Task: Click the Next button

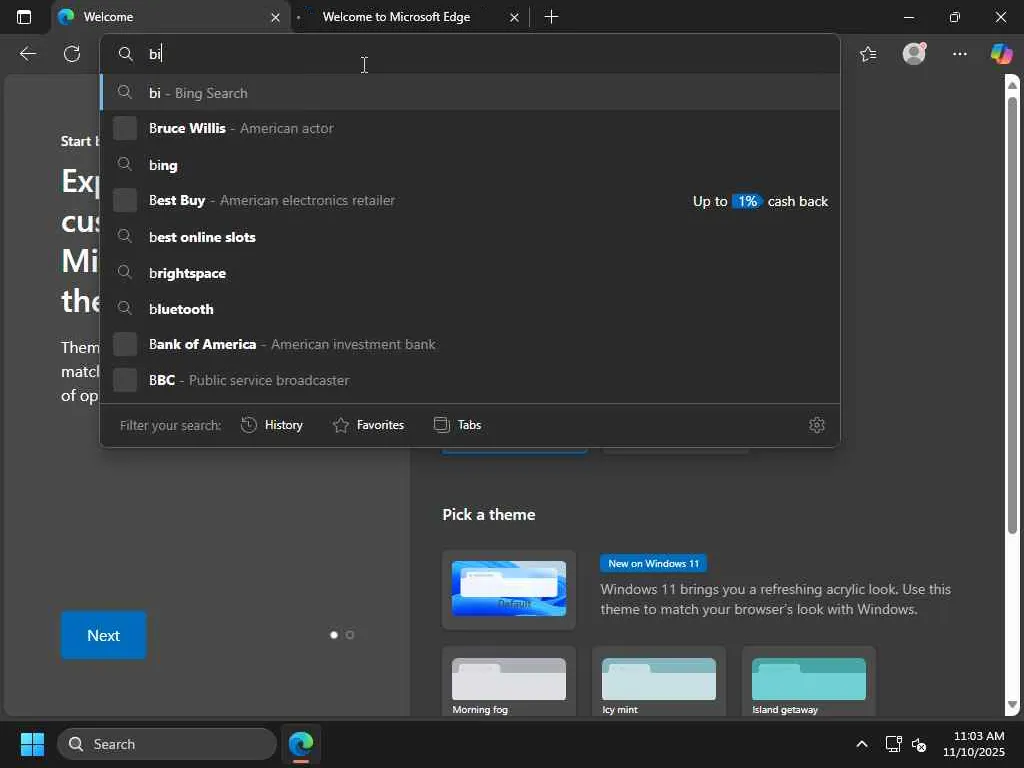Action: click(104, 635)
